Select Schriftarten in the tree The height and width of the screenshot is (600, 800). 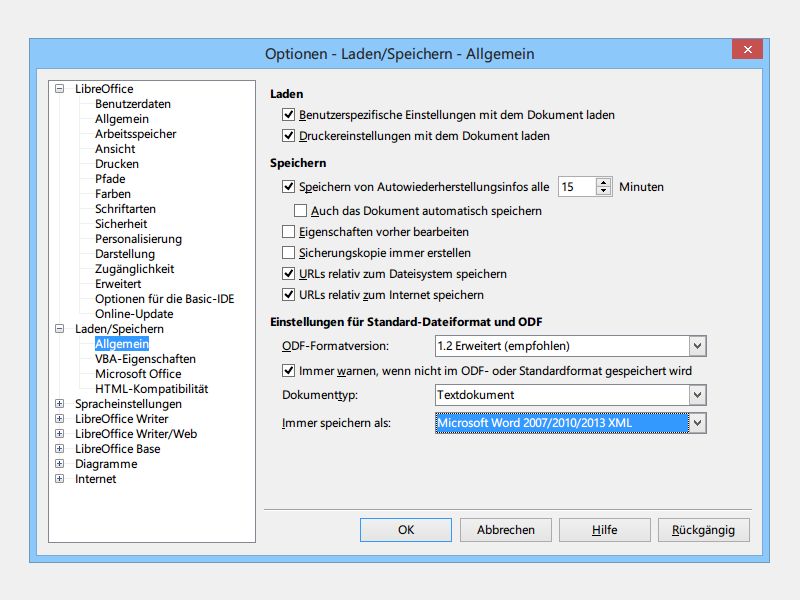coord(125,209)
